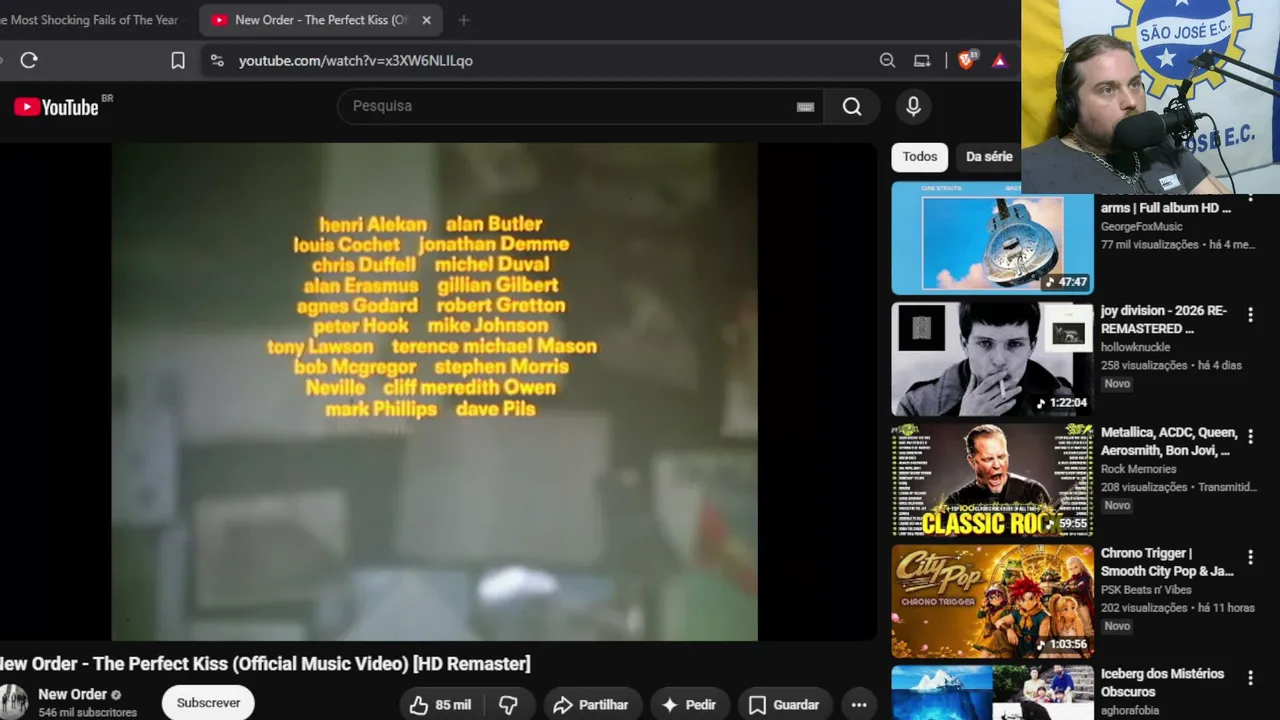
Task: Open options menu for joy division video
Action: pos(1250,315)
